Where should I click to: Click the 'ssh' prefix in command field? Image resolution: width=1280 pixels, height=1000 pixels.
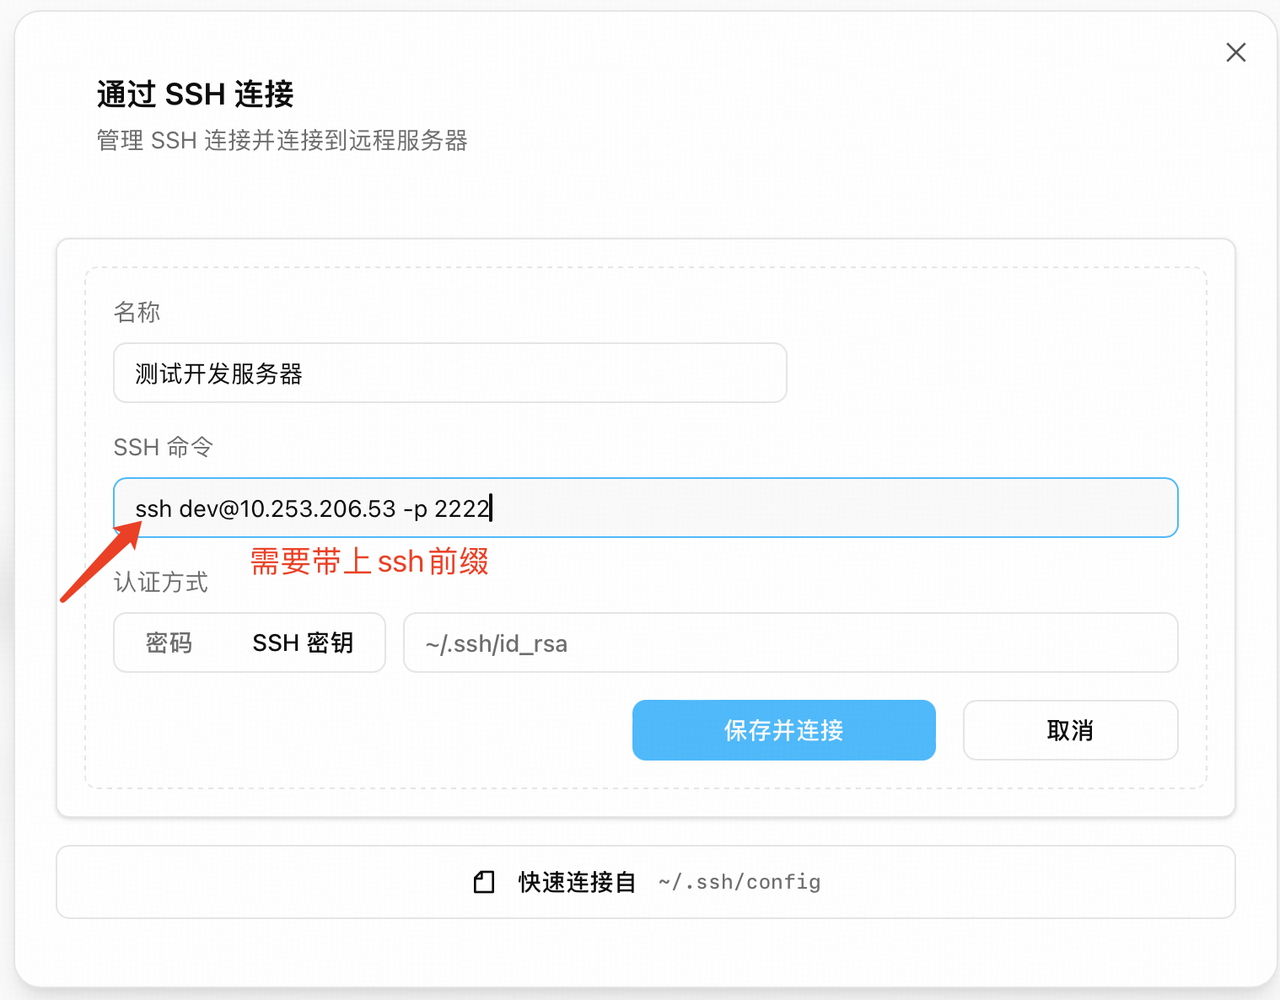[153, 509]
